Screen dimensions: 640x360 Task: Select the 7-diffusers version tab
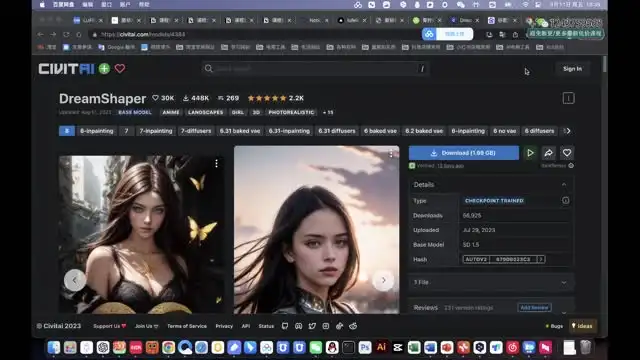[x=196, y=131]
